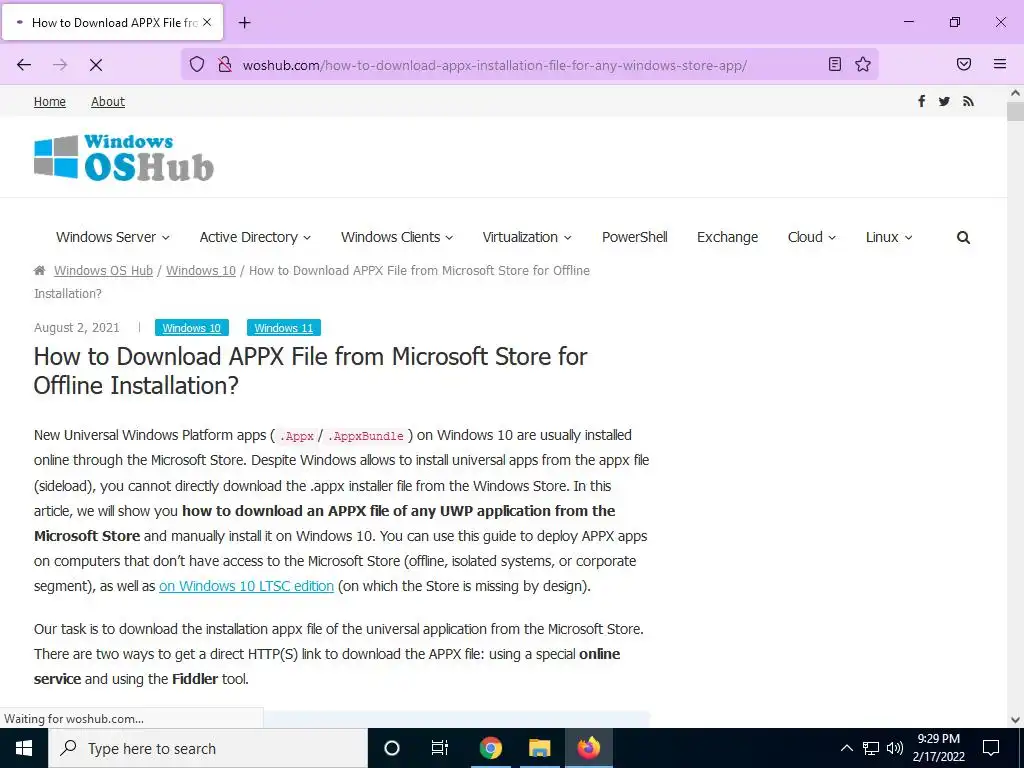
Task: Click the taskbar clock showing 9:29 PM
Action: 938,748
